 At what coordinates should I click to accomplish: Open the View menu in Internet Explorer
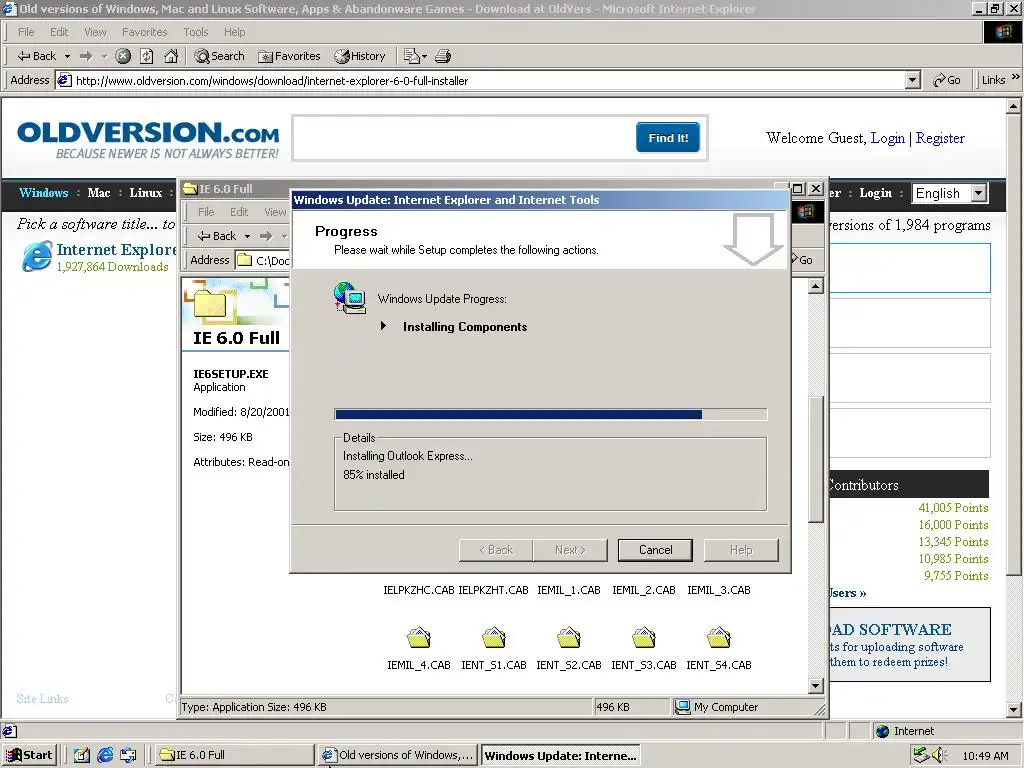95,32
